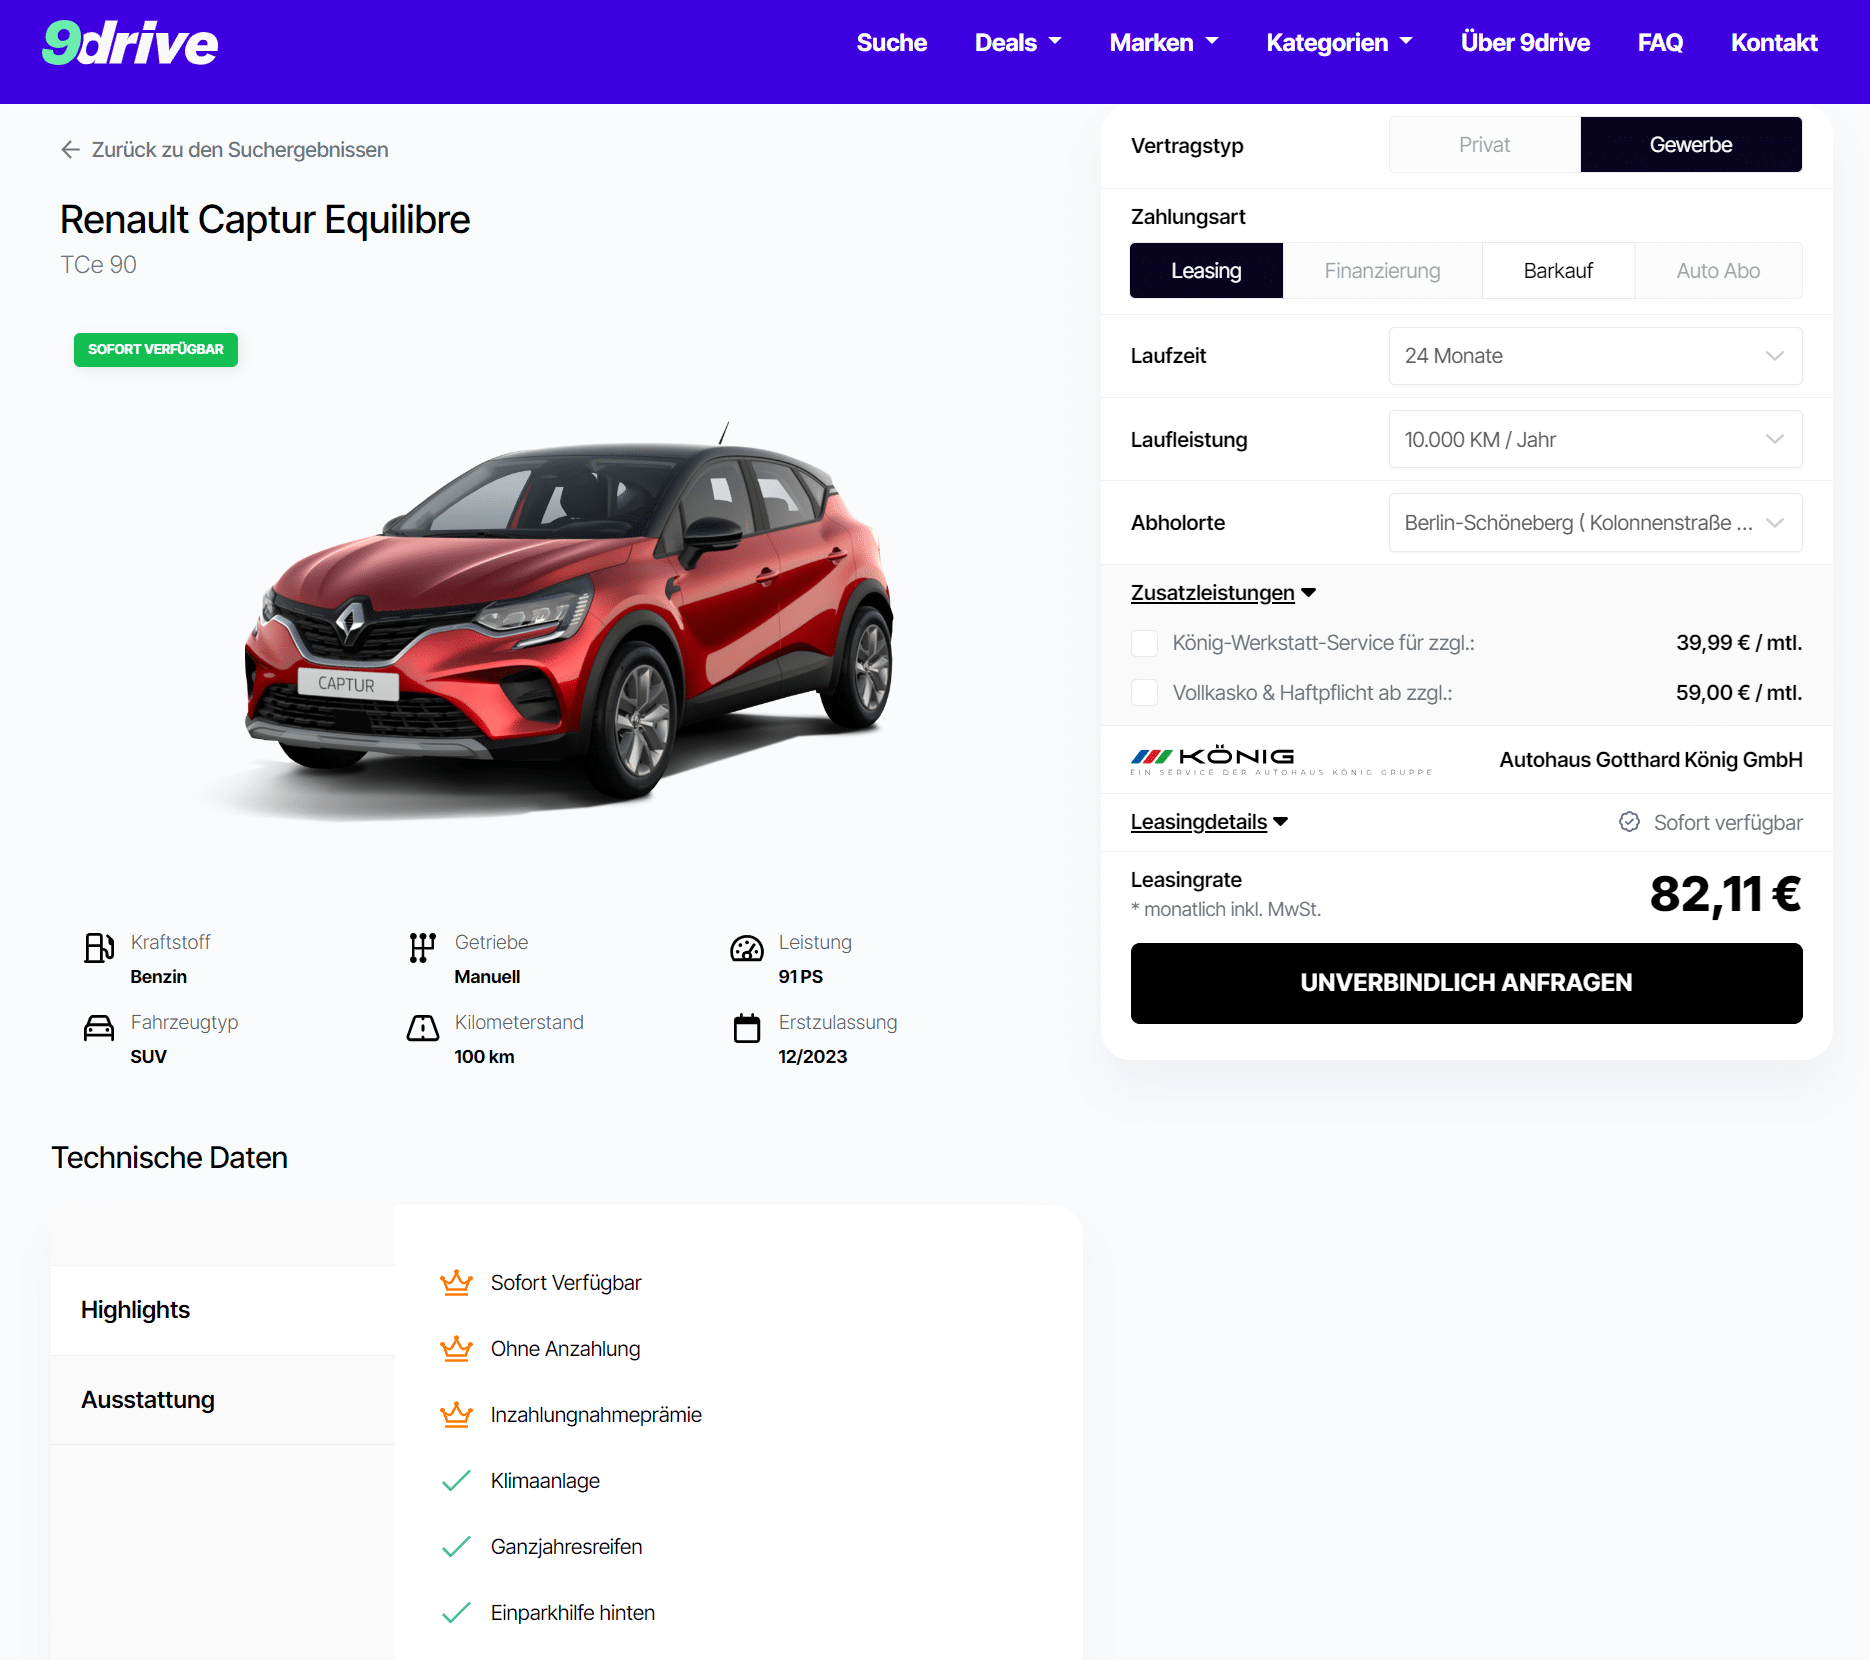
Task: Click the Benzin Kraftstoff value
Action: pos(158,977)
